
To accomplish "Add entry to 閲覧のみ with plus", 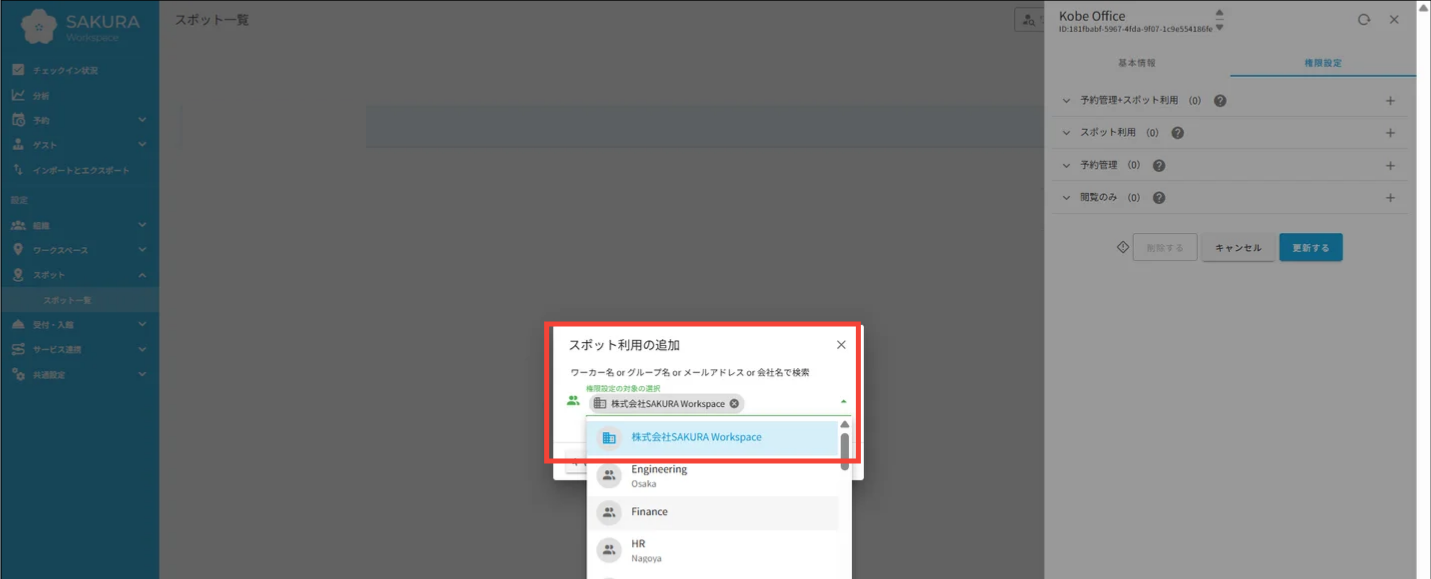I will pos(1390,197).
